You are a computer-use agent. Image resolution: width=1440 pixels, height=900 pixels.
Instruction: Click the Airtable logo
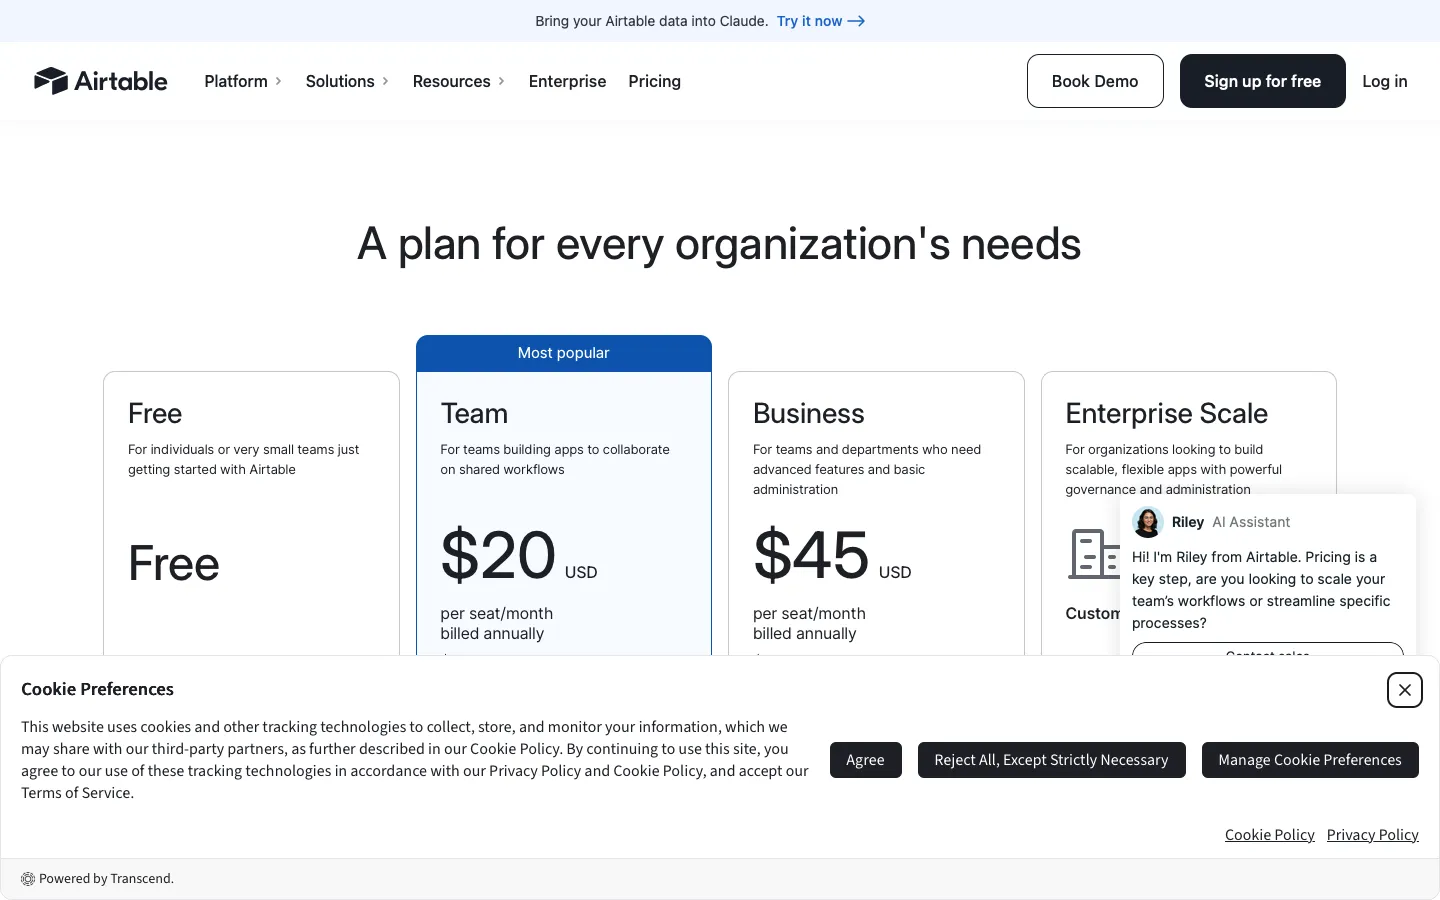click(100, 81)
